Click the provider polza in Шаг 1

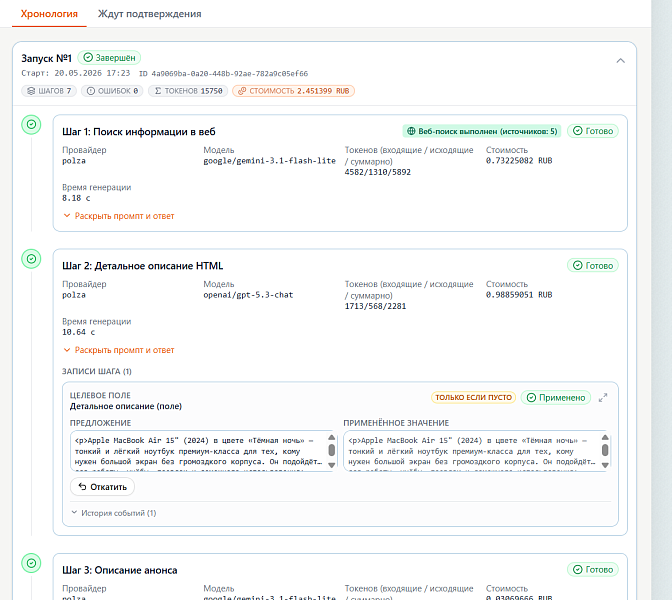[x=74, y=161]
